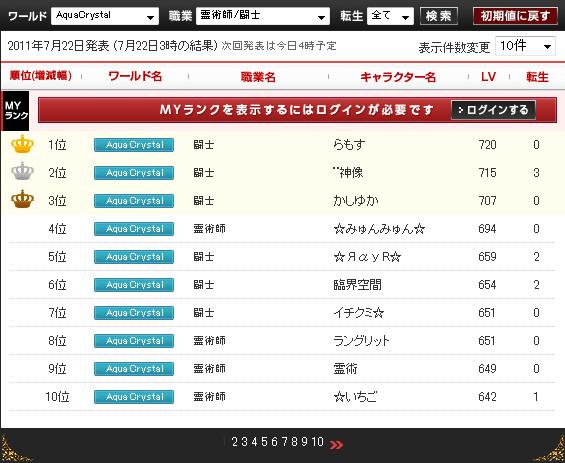The height and width of the screenshot is (463, 565).
Task: Click the level value 715
Action: [x=488, y=173]
